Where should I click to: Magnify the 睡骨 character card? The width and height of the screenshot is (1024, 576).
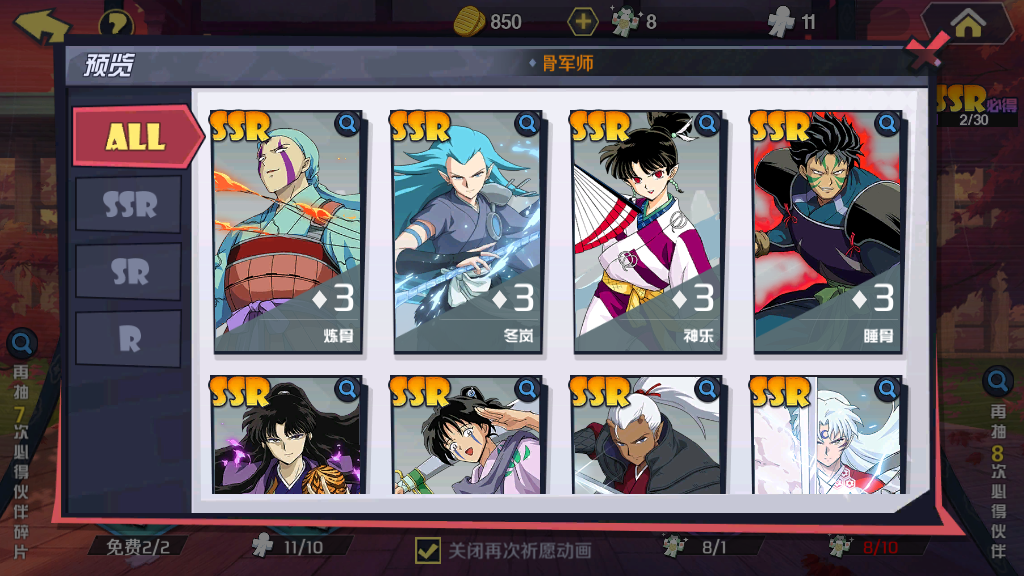click(x=888, y=123)
